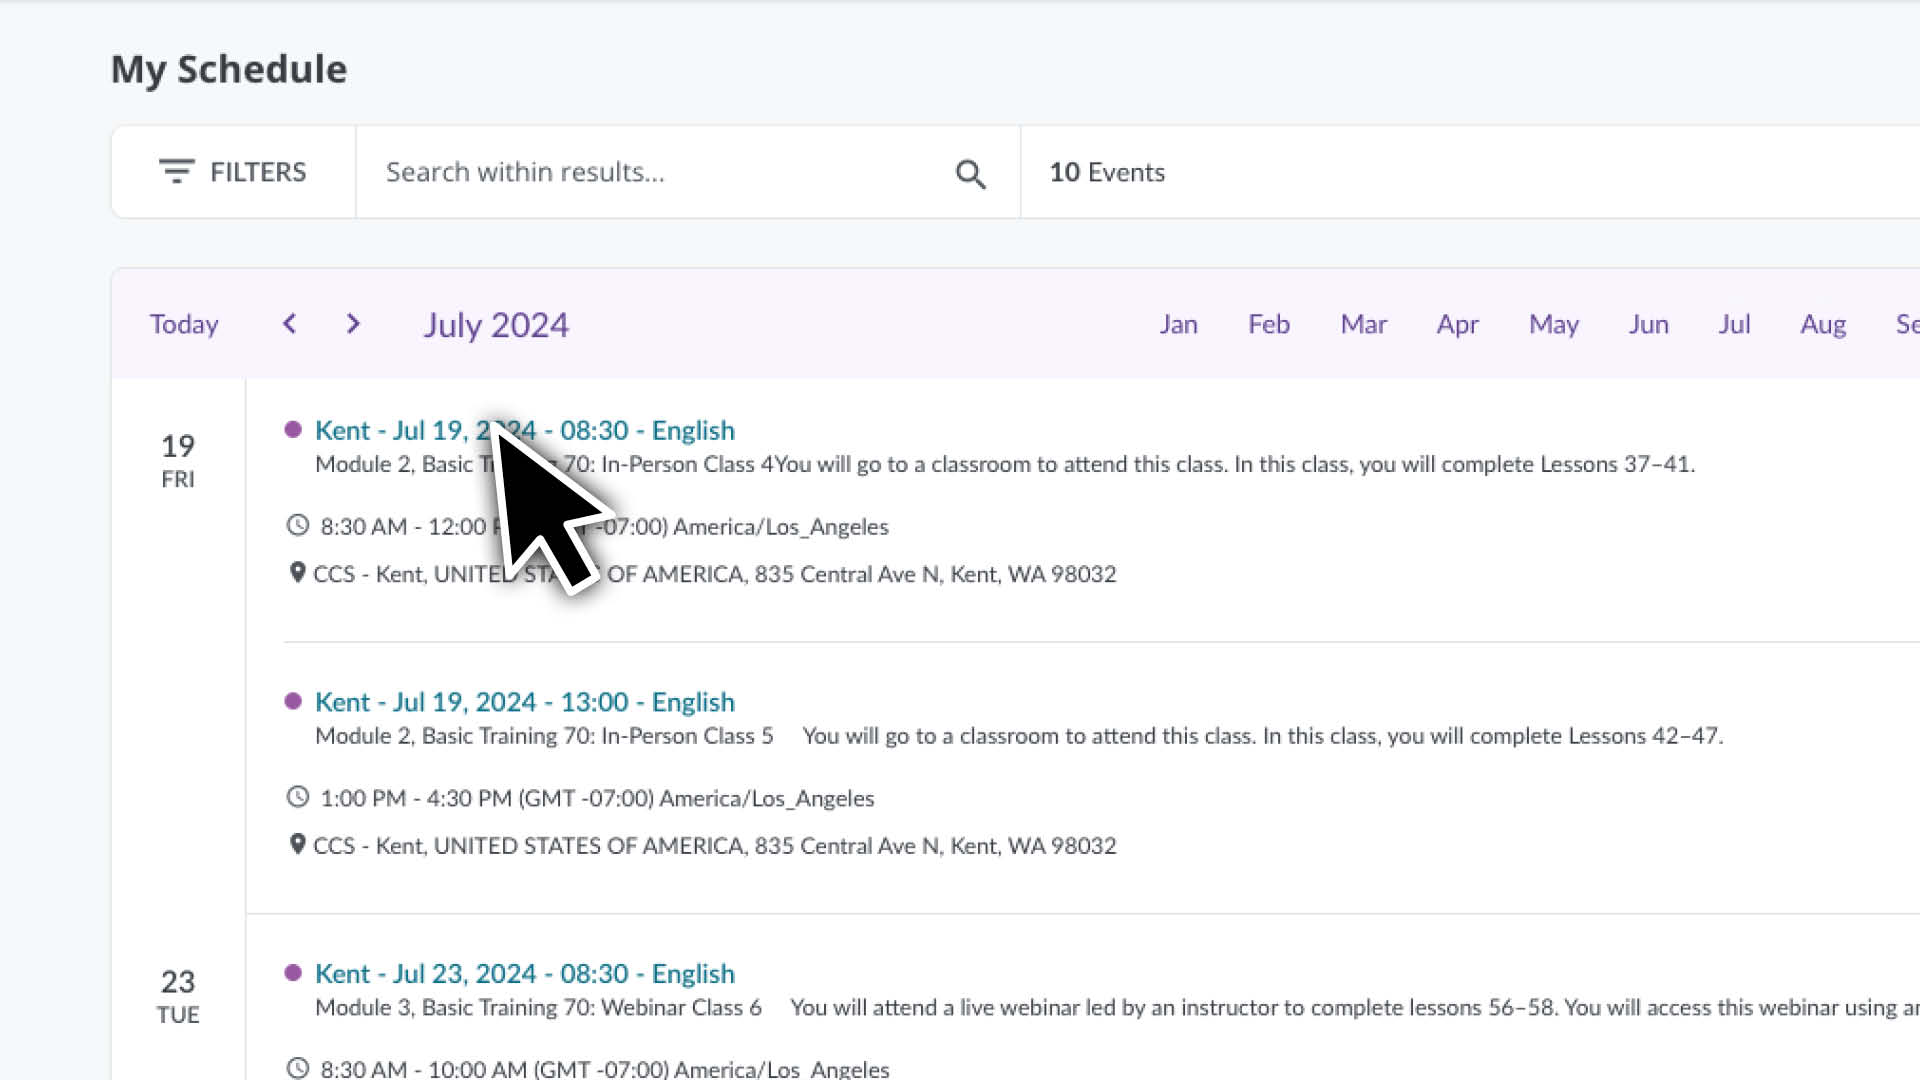Click the search magnifier icon

970,173
